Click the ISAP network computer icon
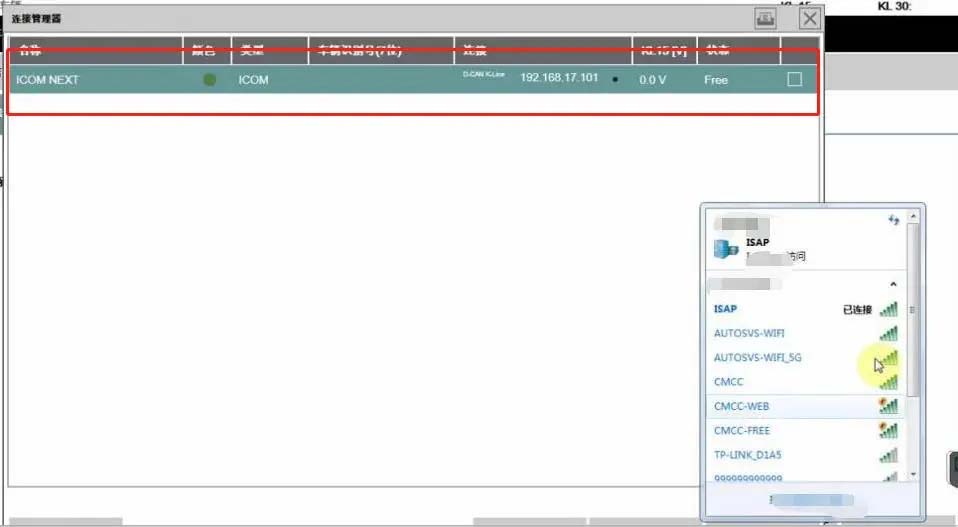The width and height of the screenshot is (958, 527). coord(726,249)
